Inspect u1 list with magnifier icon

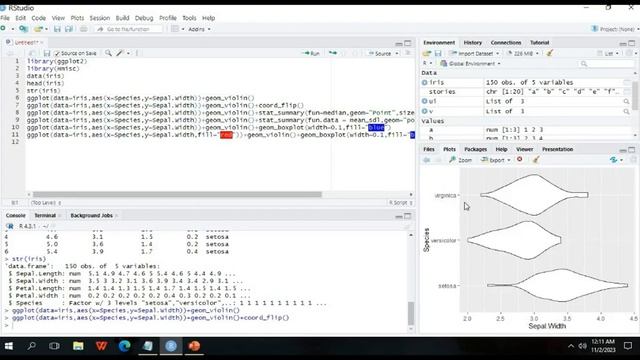coord(626,101)
